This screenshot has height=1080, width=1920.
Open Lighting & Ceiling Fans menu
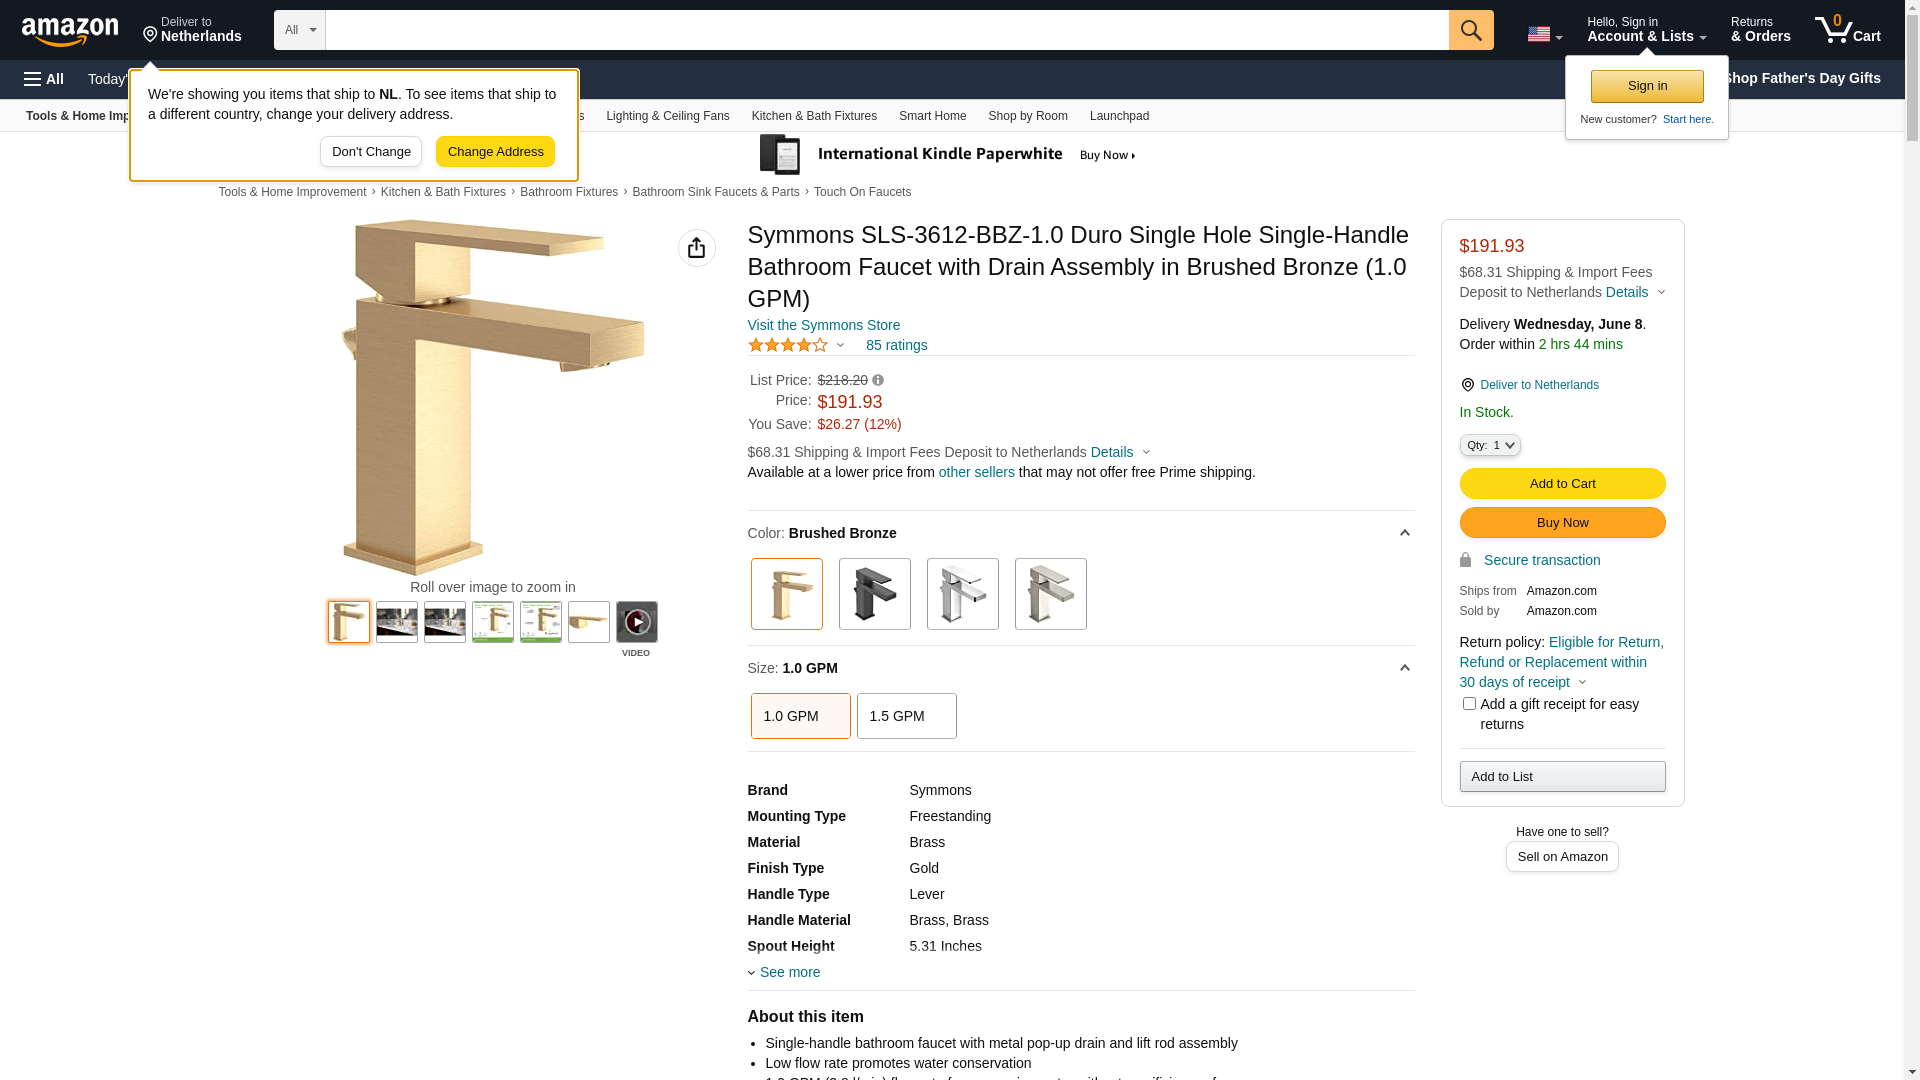tap(667, 116)
